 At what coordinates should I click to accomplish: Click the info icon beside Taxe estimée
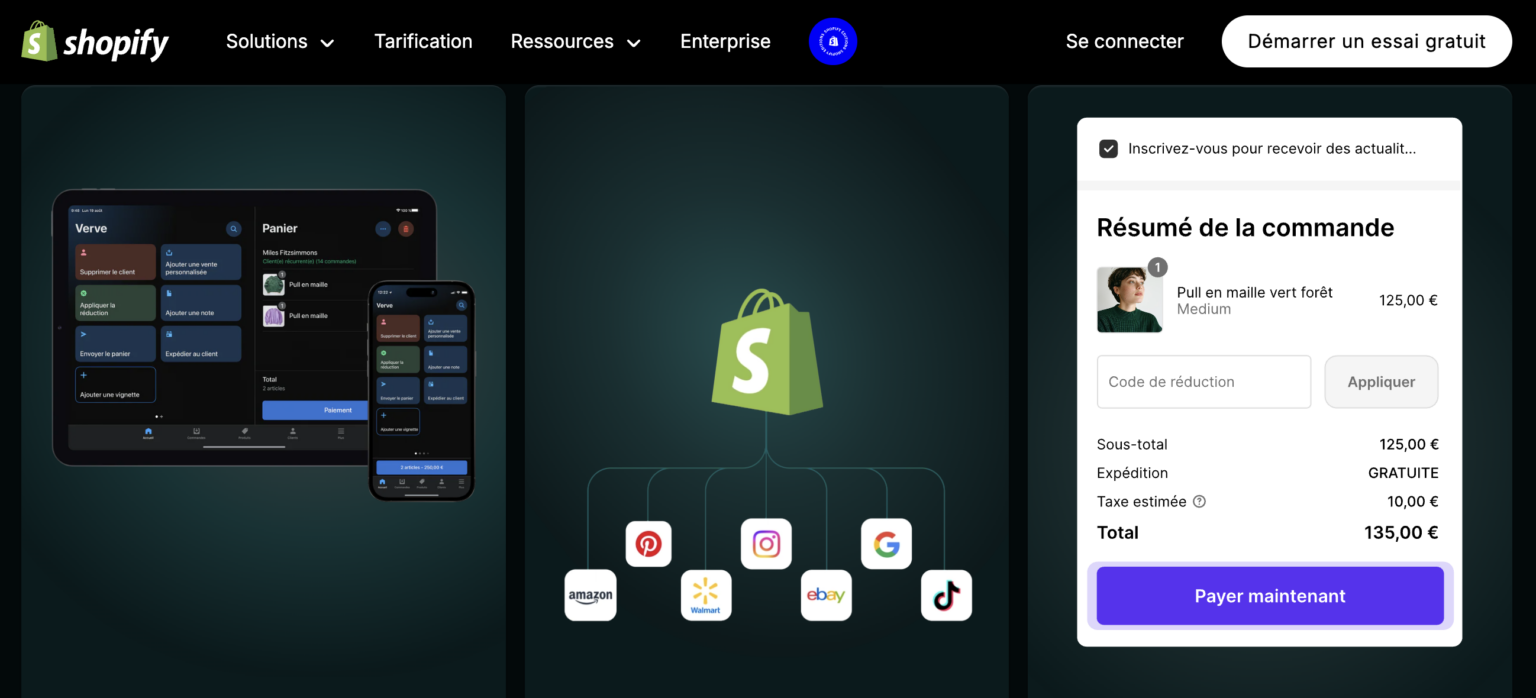pos(1199,502)
